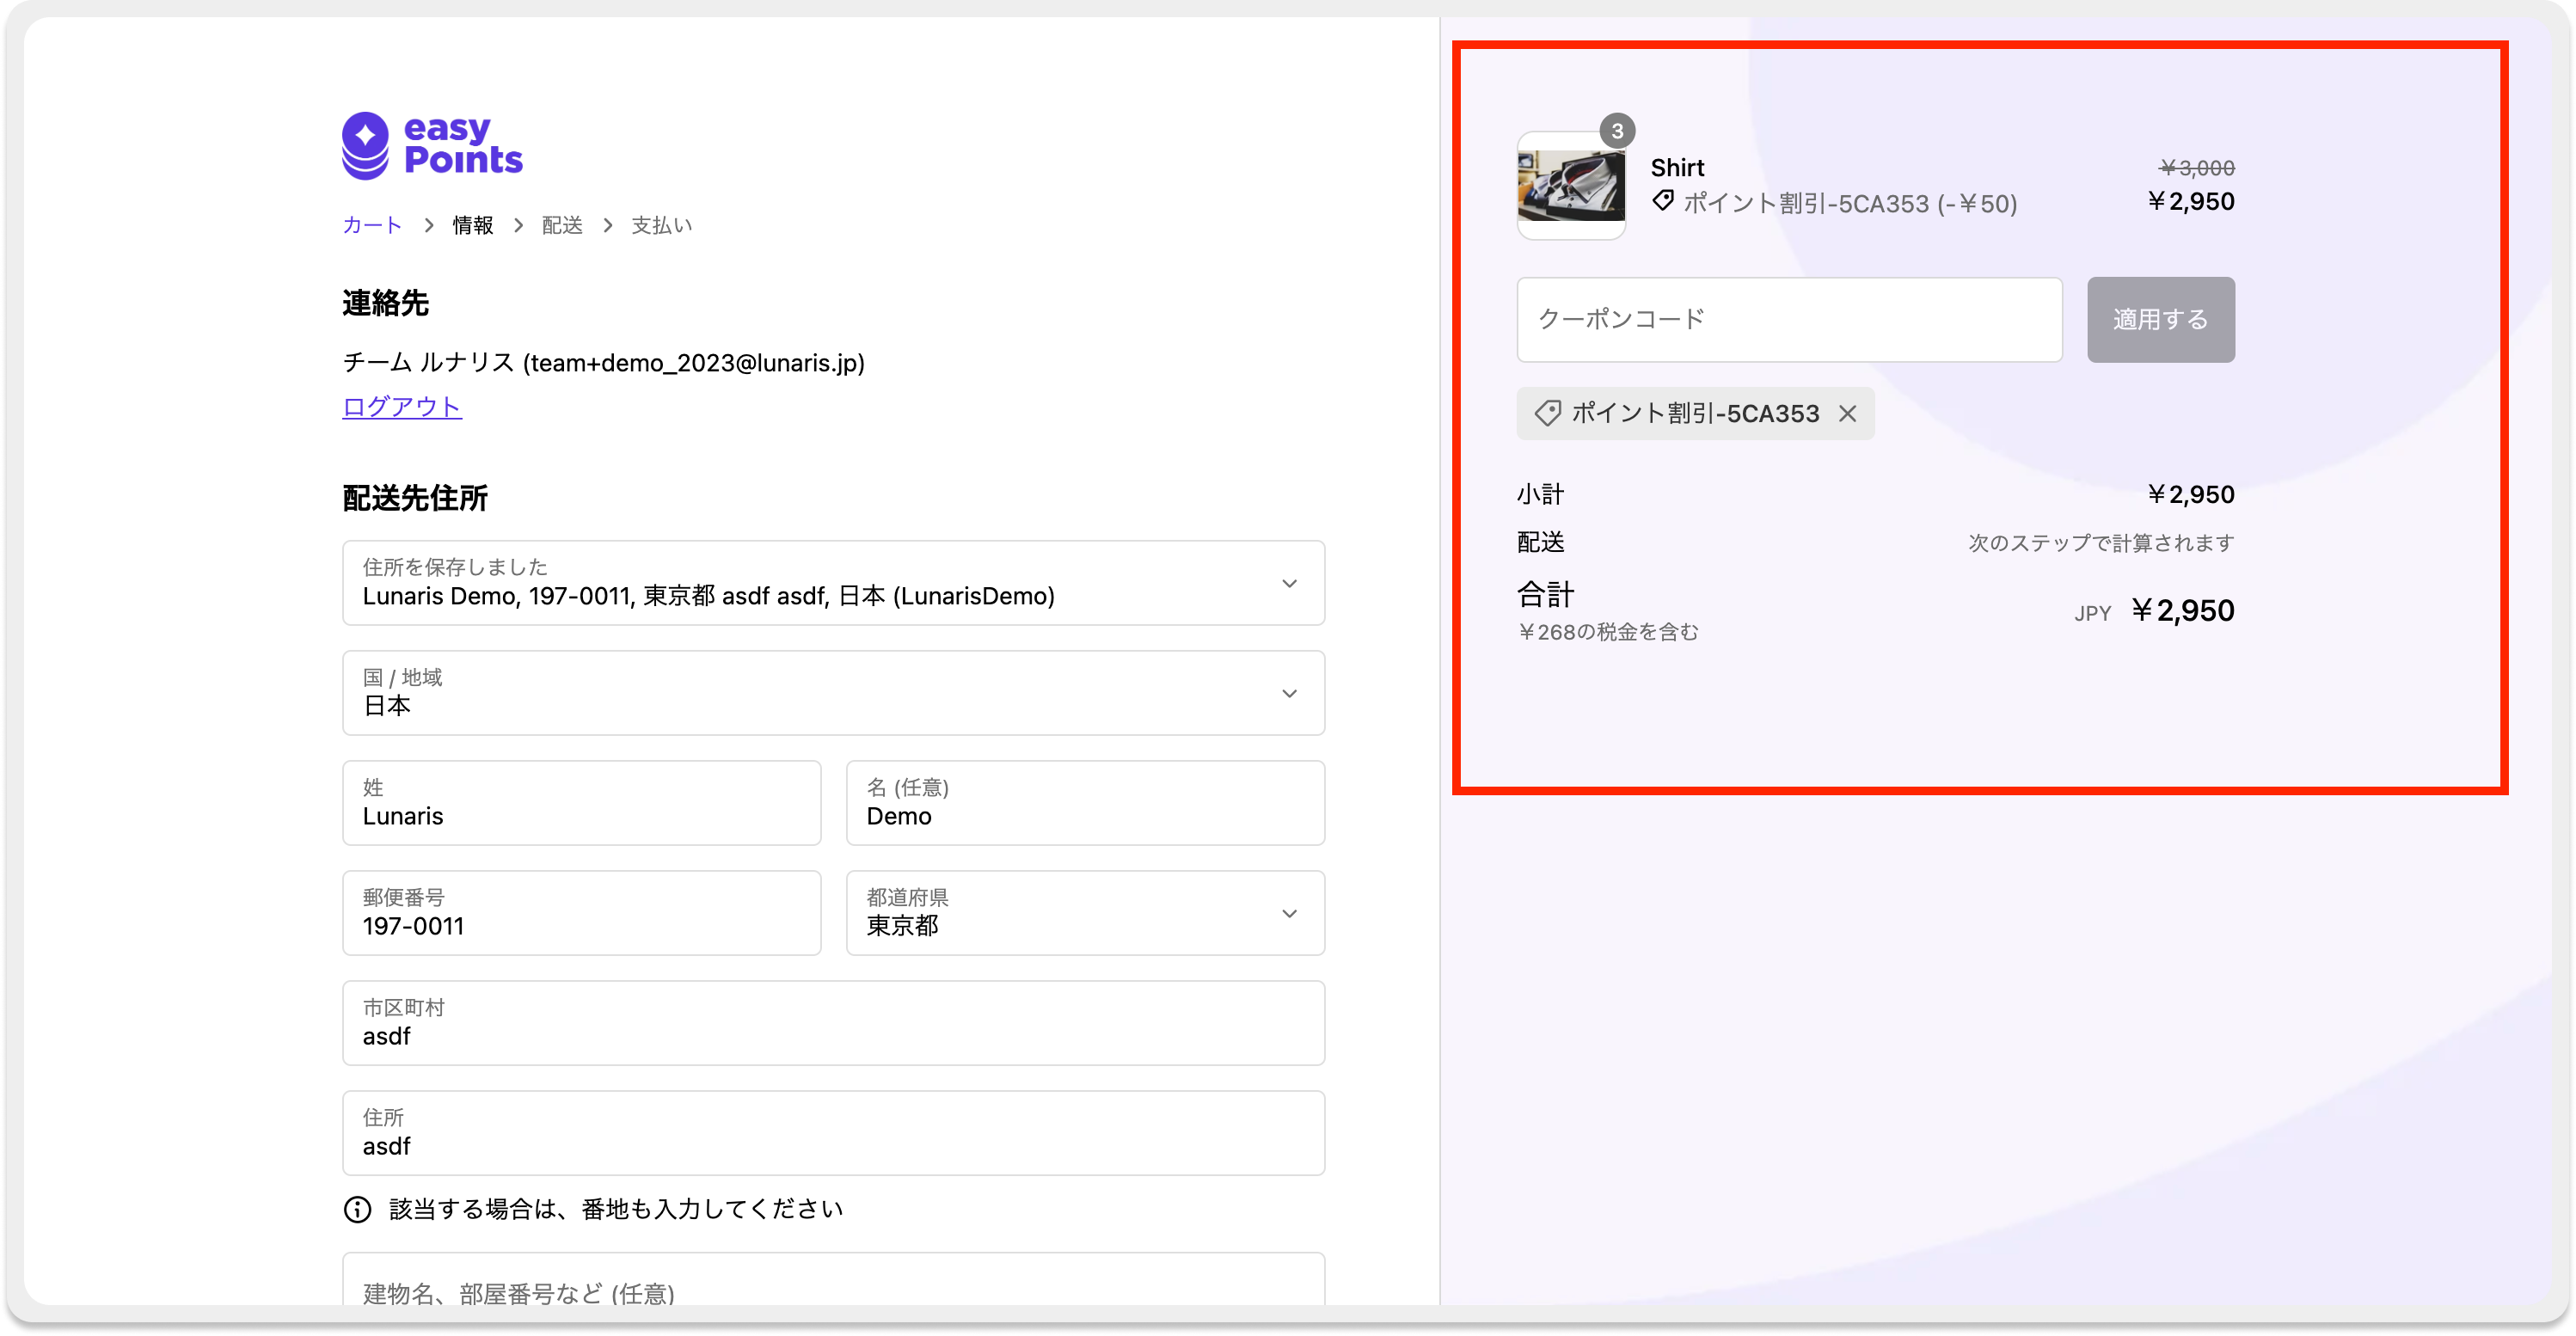2576x1336 pixels.
Task: Click the ログアウト link
Action: tap(402, 407)
